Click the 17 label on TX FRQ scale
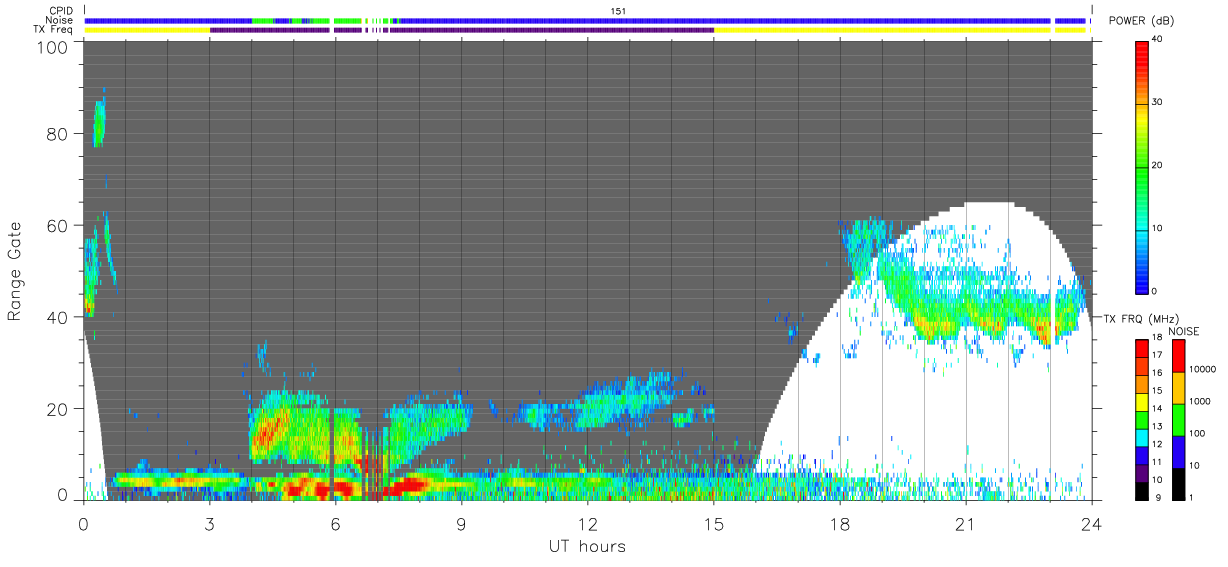Screen dimensions: 1228x567 pos(1157,355)
